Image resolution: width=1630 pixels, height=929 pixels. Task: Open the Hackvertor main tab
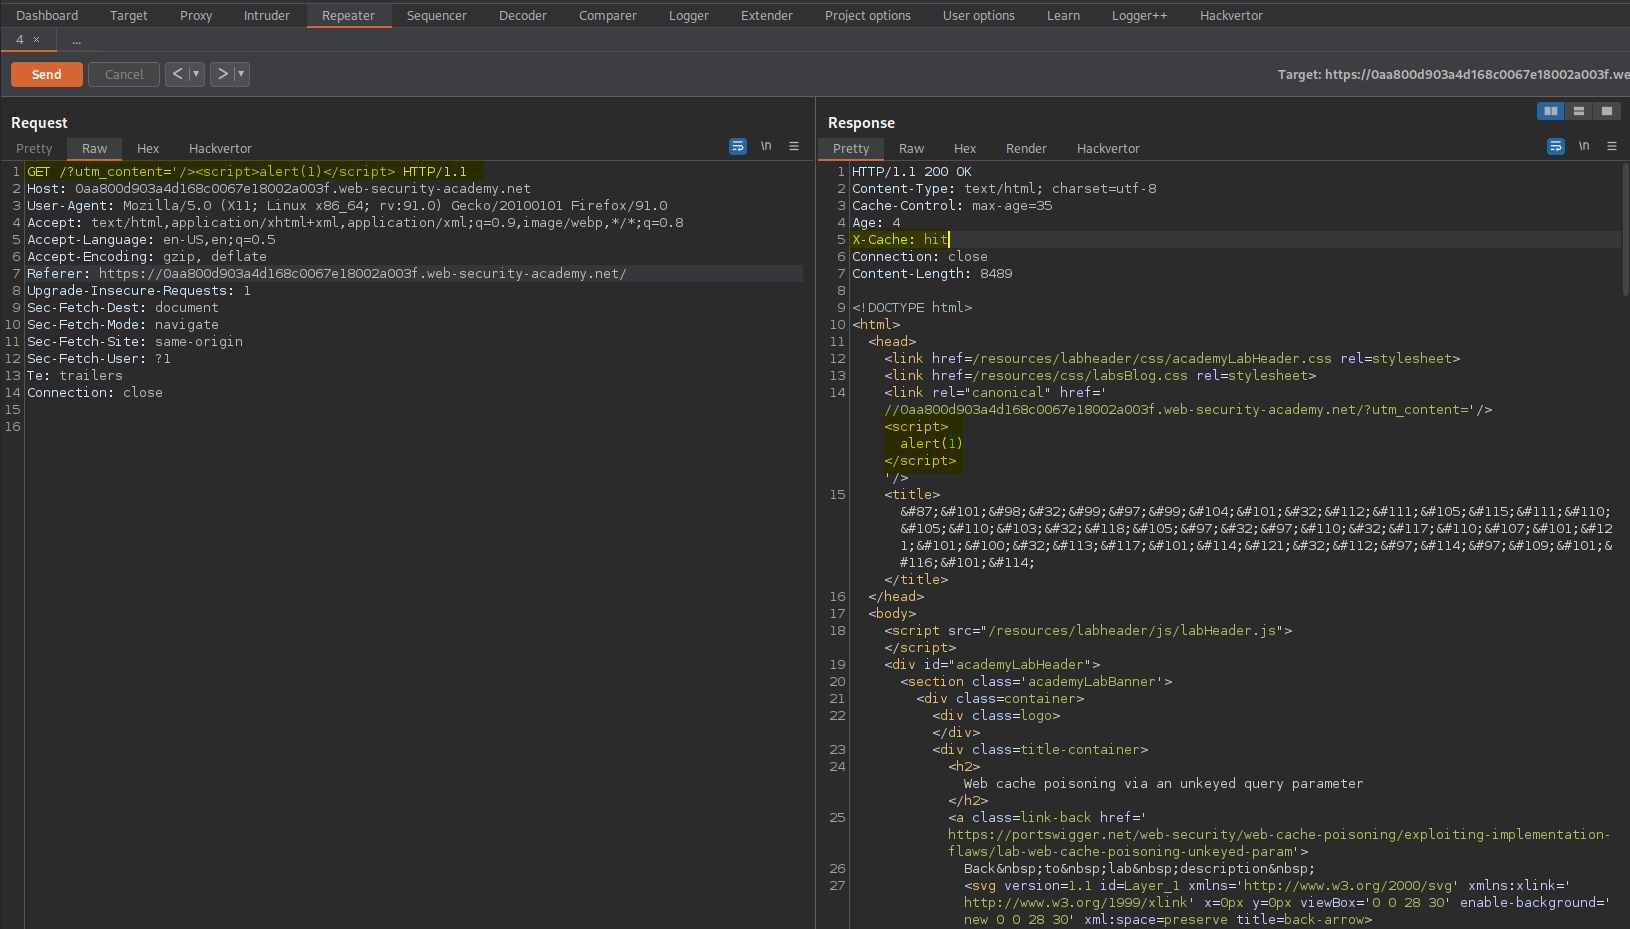1231,15
